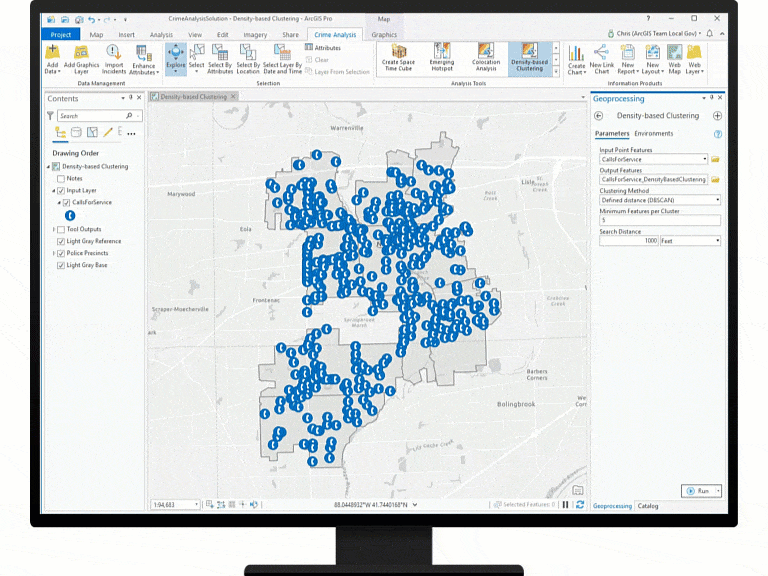This screenshot has width=768, height=576.
Task: Check the Tool Outputs group
Action: coord(61,229)
